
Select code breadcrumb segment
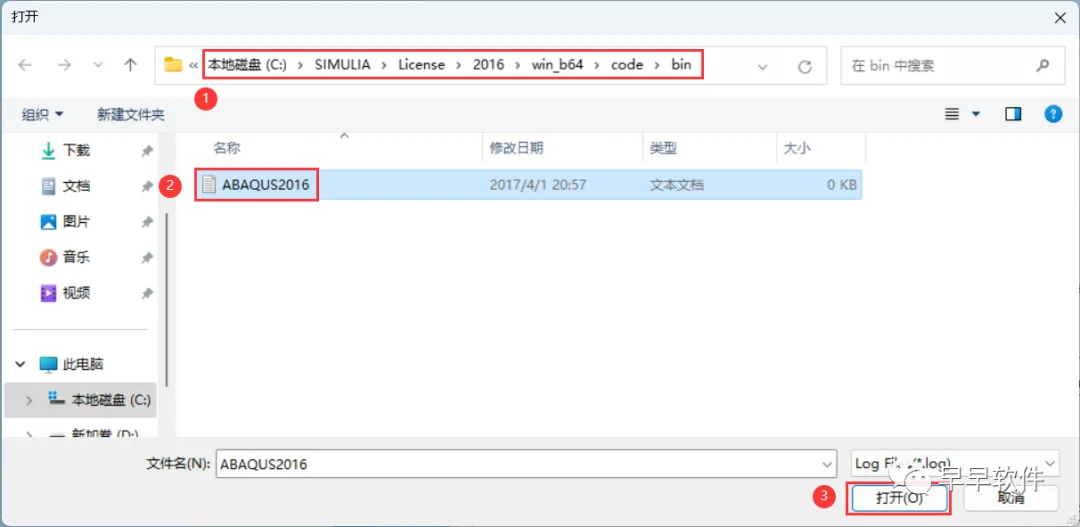point(627,65)
